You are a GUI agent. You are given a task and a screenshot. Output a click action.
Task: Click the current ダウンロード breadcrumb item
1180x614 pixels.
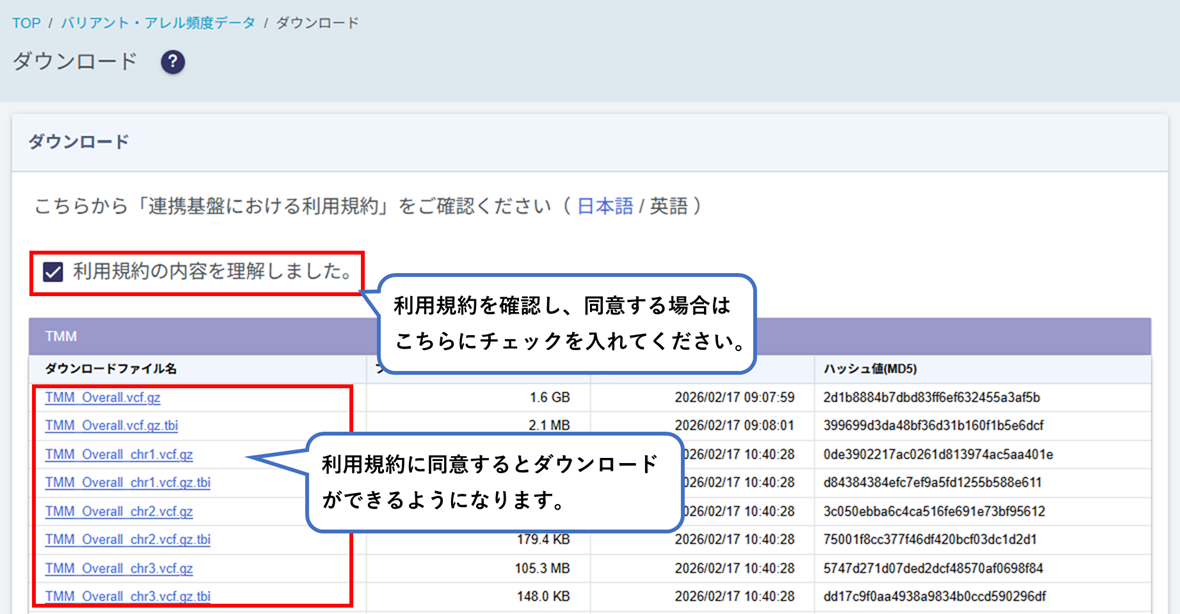click(317, 22)
